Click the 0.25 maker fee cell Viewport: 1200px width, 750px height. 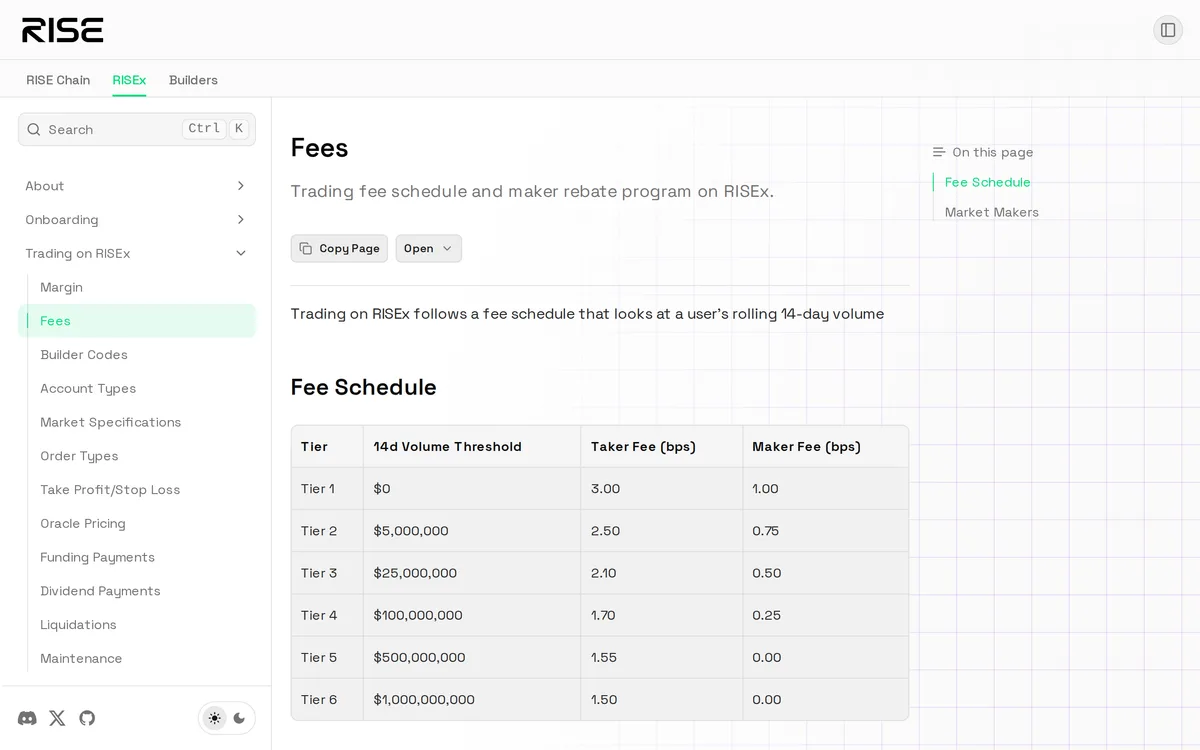coord(826,615)
